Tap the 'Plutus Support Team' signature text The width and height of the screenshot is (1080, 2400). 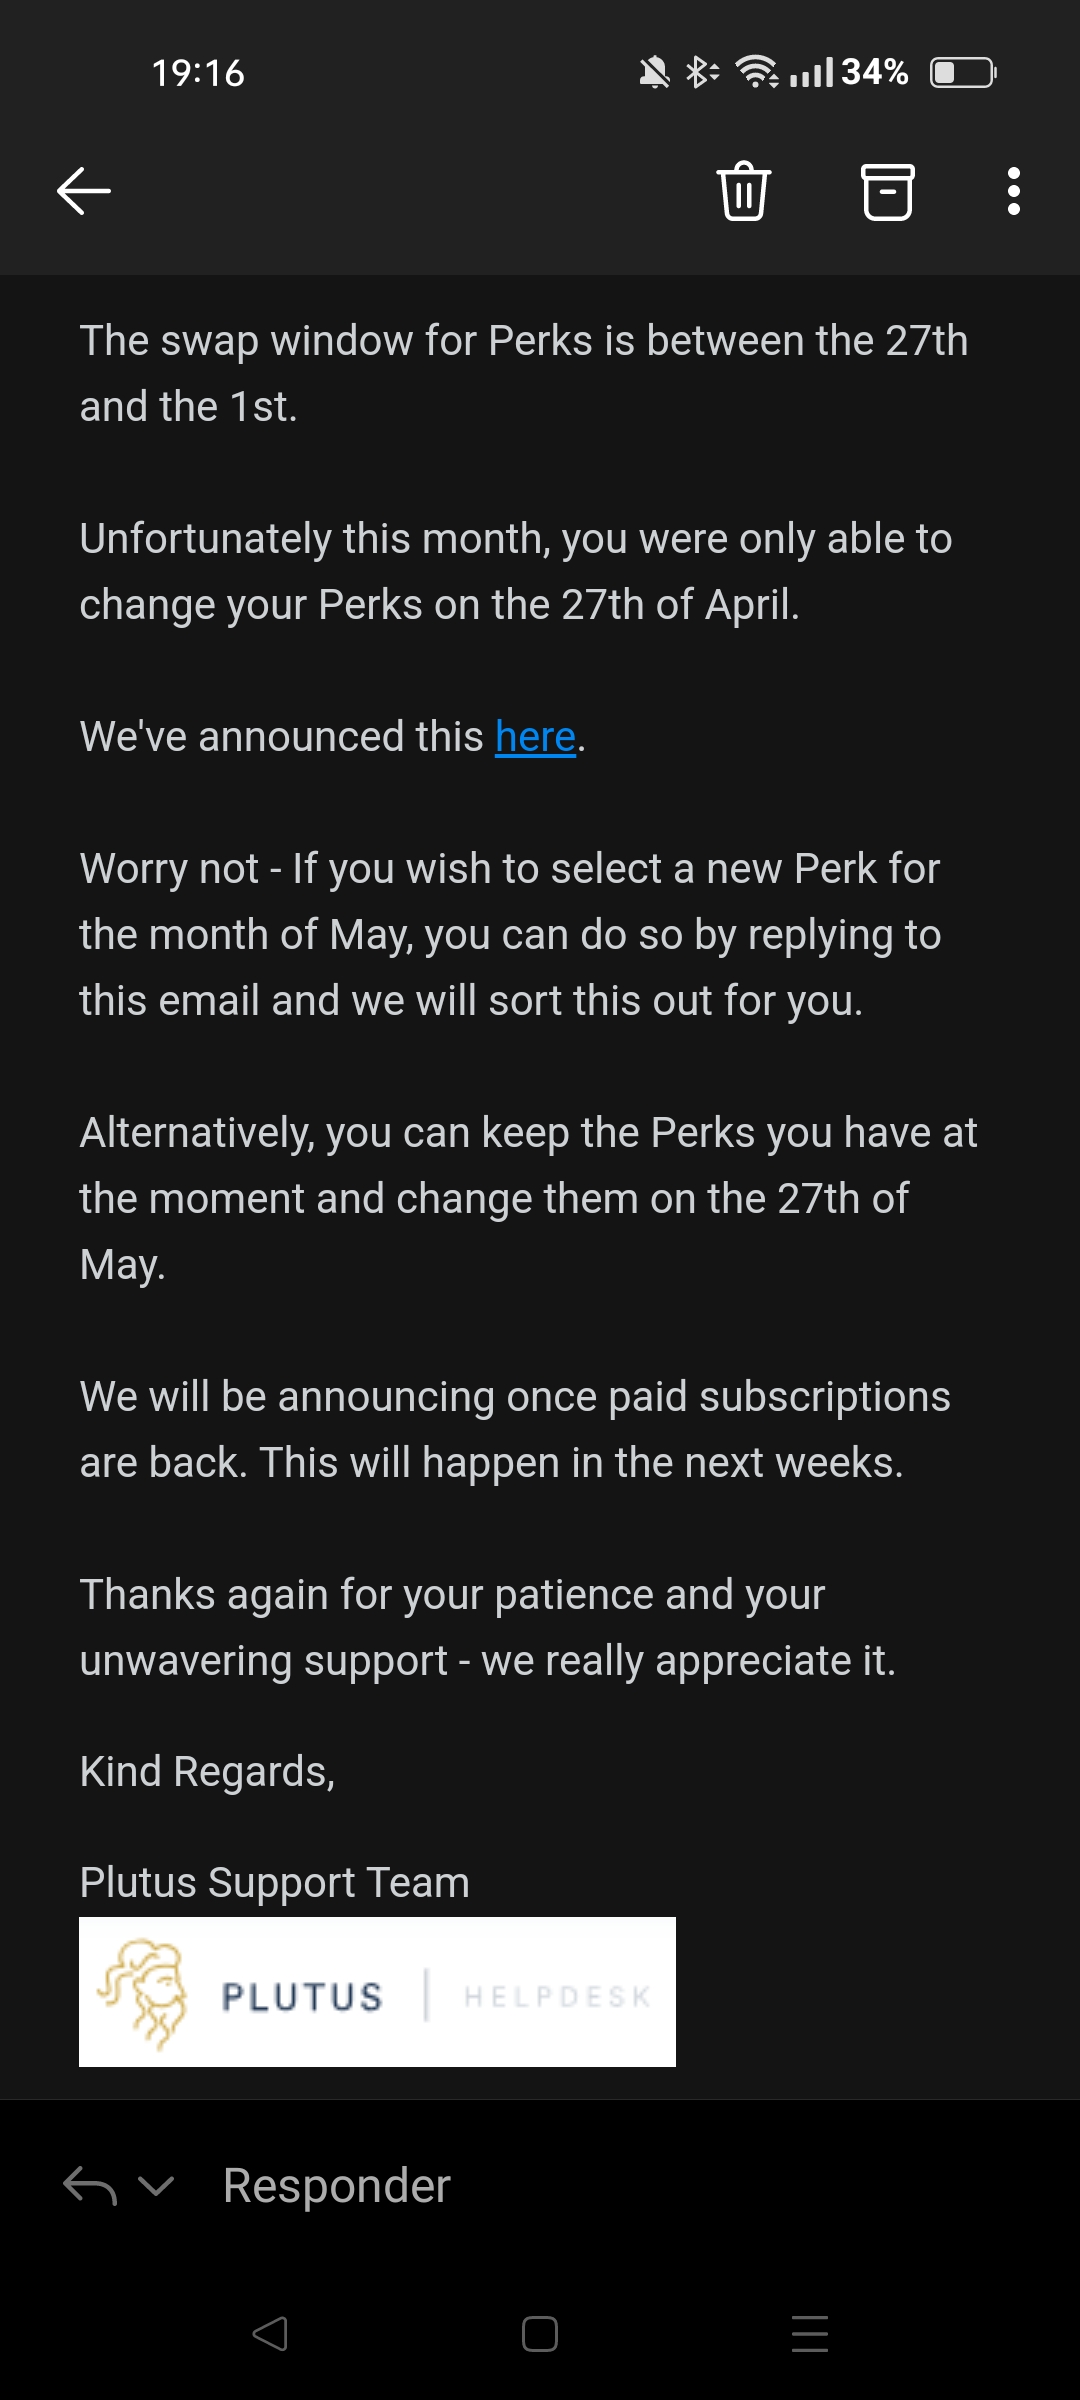[274, 1882]
